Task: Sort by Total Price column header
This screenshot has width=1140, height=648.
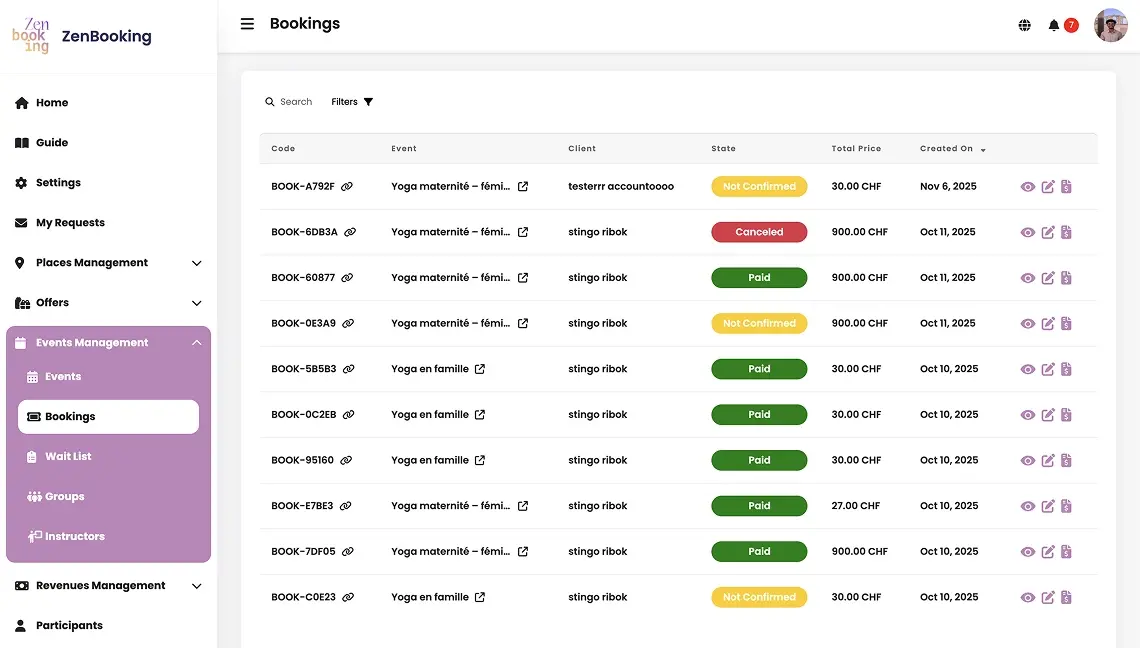Action: click(856, 148)
